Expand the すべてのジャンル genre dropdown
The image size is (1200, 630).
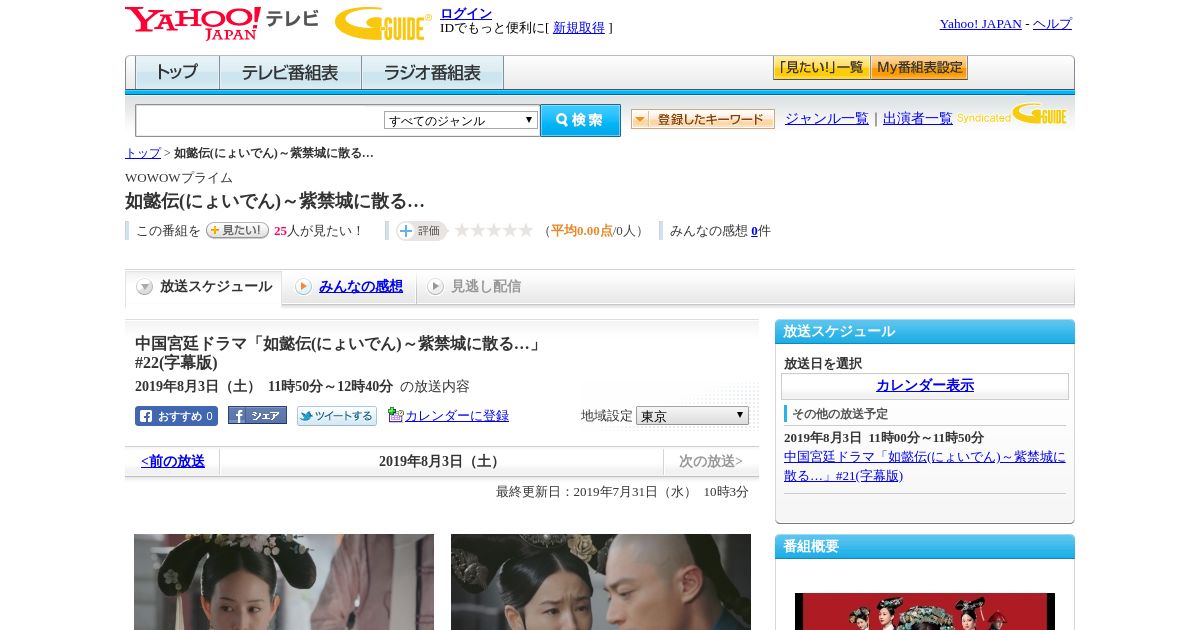point(461,120)
